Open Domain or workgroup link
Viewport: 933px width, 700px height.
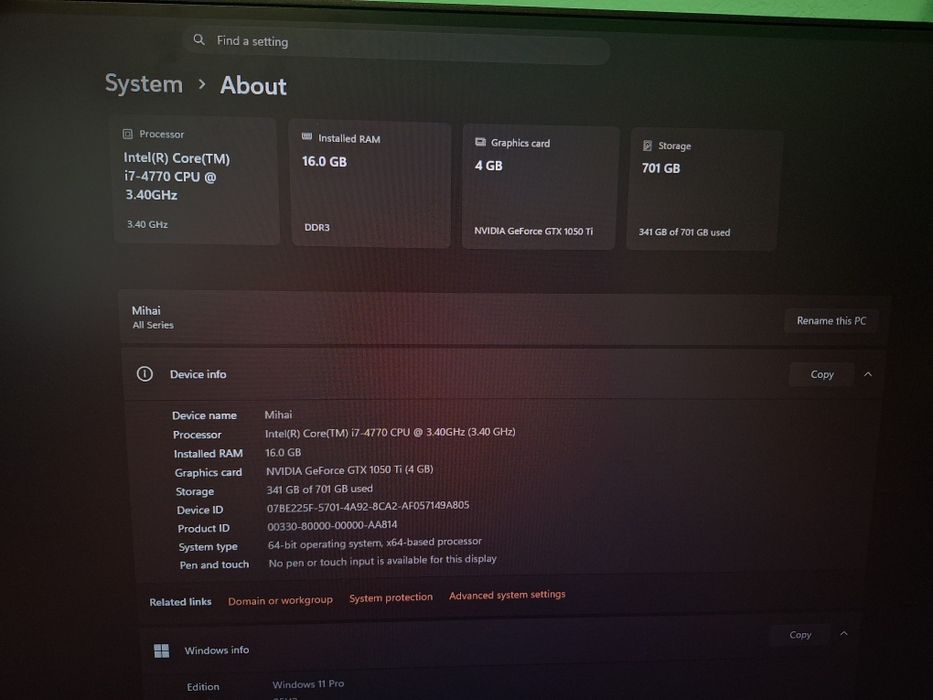[x=280, y=601]
